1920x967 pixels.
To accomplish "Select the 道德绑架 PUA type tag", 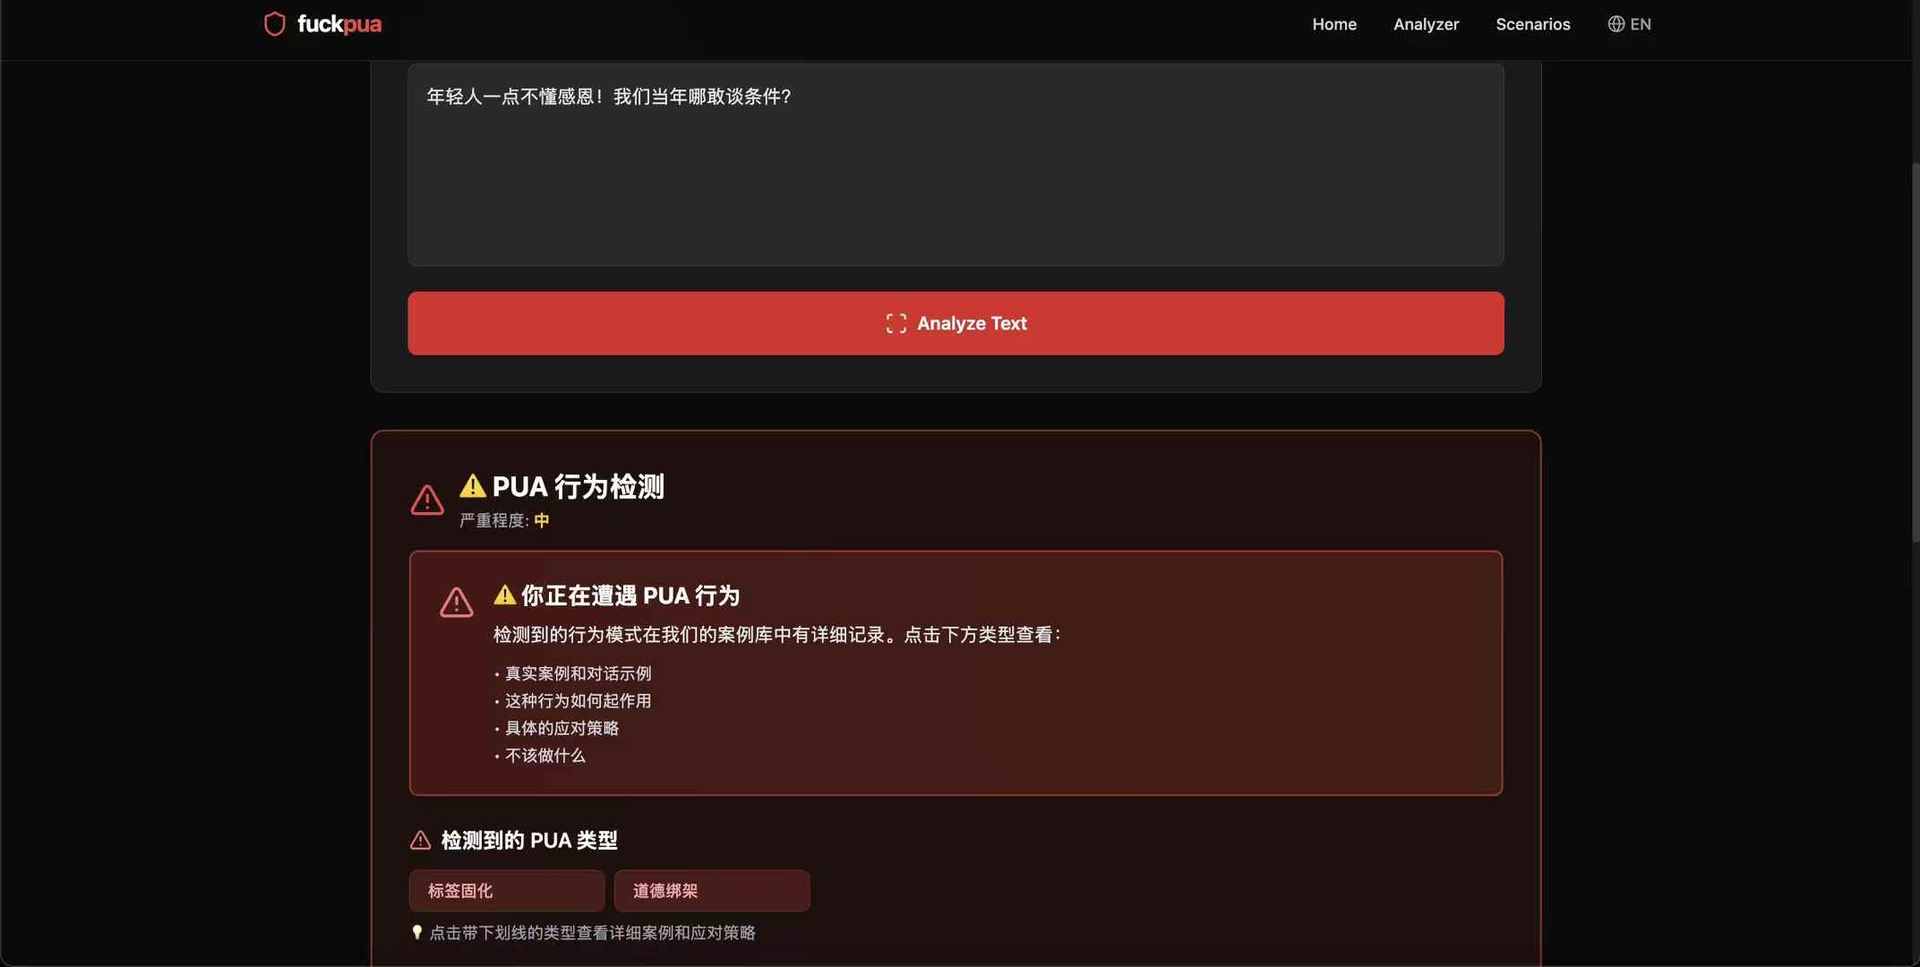I will [x=711, y=890].
